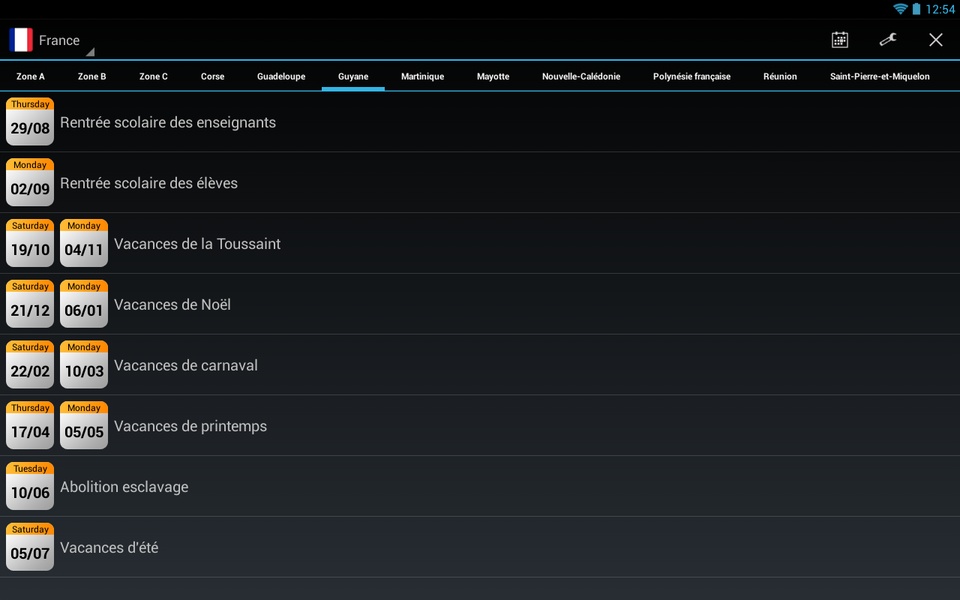Open the Abolition esclavage entry
The height and width of the screenshot is (600, 960).
point(480,486)
